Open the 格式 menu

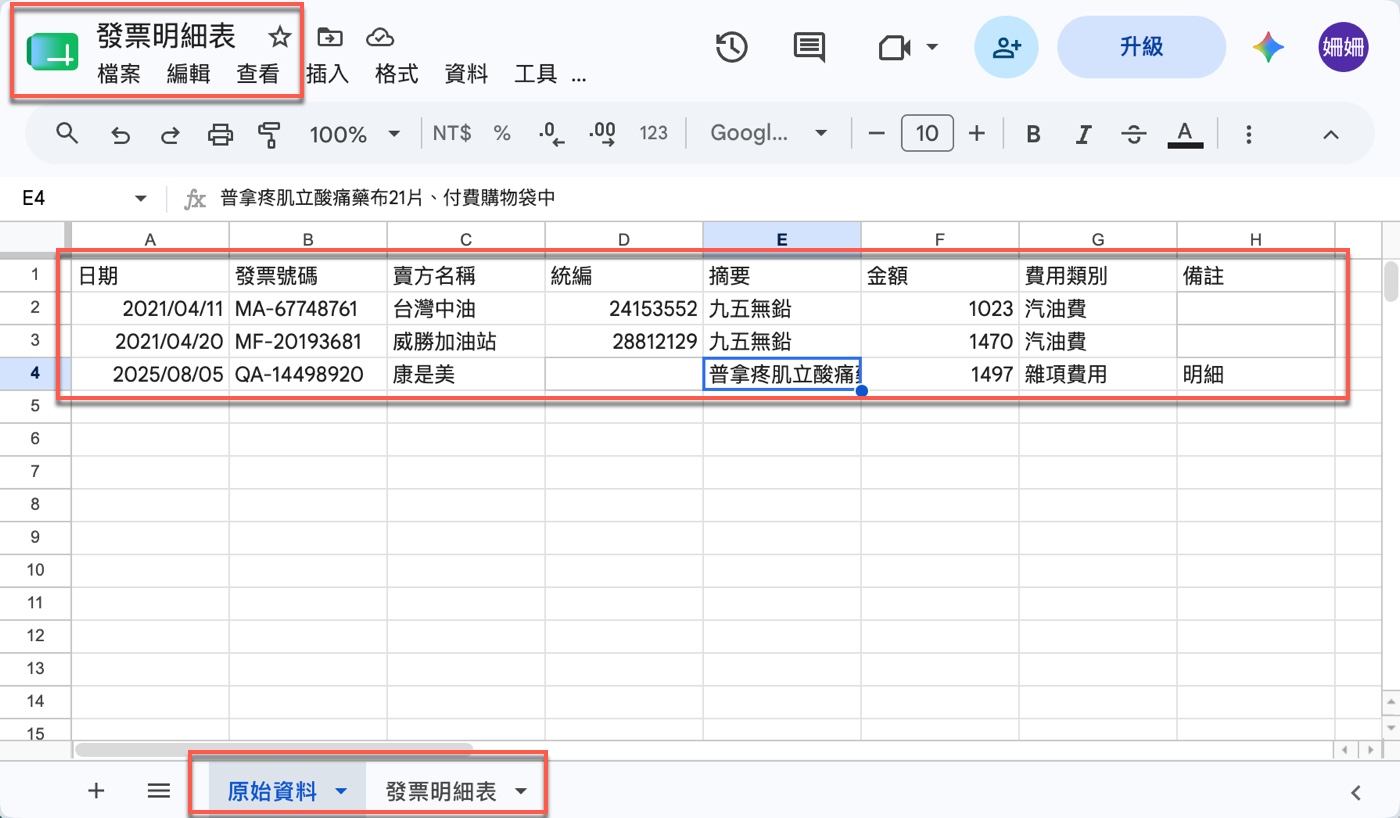pyautogui.click(x=397, y=74)
